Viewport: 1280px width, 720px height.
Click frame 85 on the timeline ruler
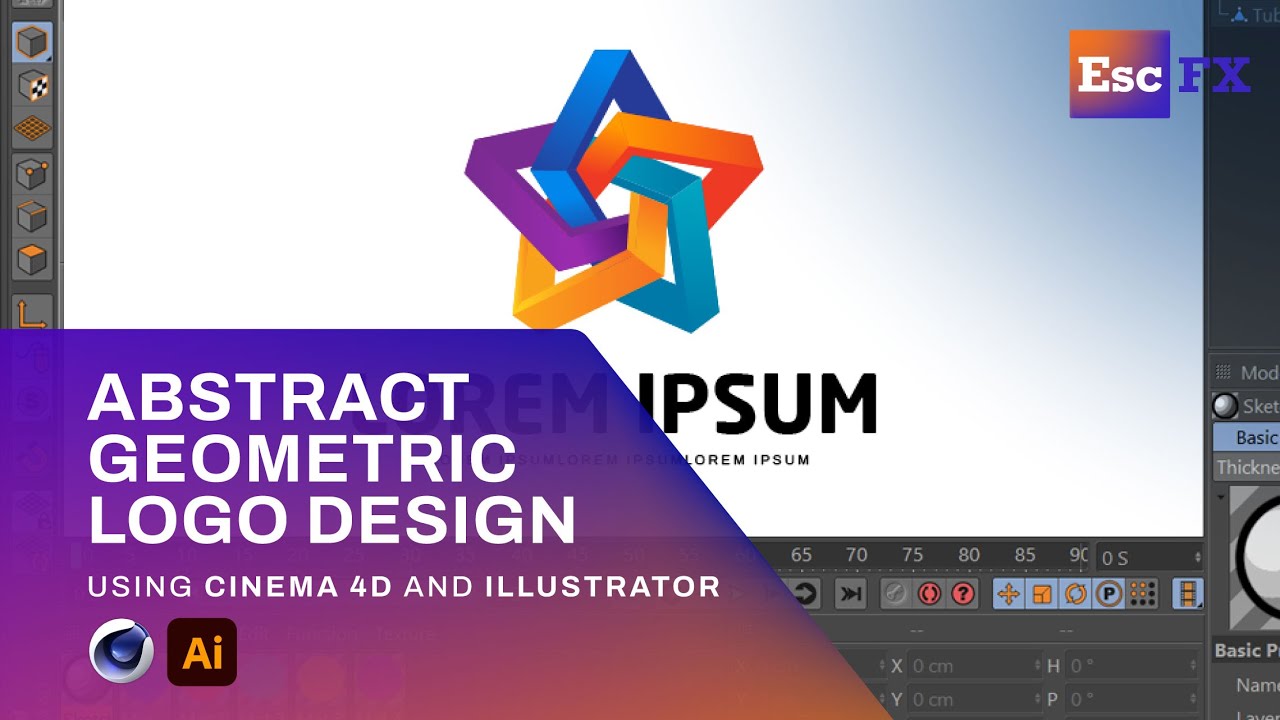pos(1025,555)
